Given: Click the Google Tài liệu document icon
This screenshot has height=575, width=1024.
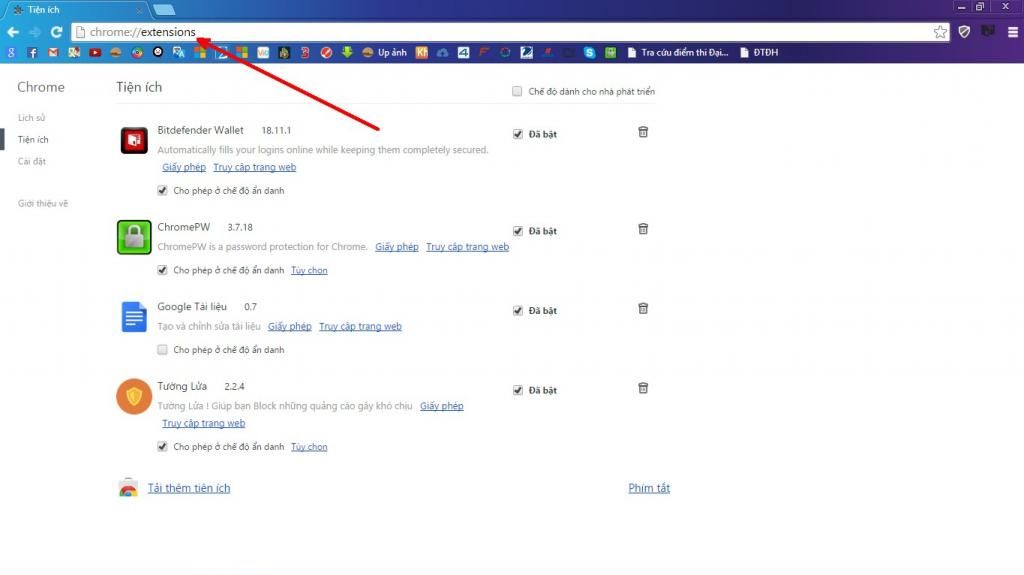Looking at the screenshot, I should pos(134,317).
